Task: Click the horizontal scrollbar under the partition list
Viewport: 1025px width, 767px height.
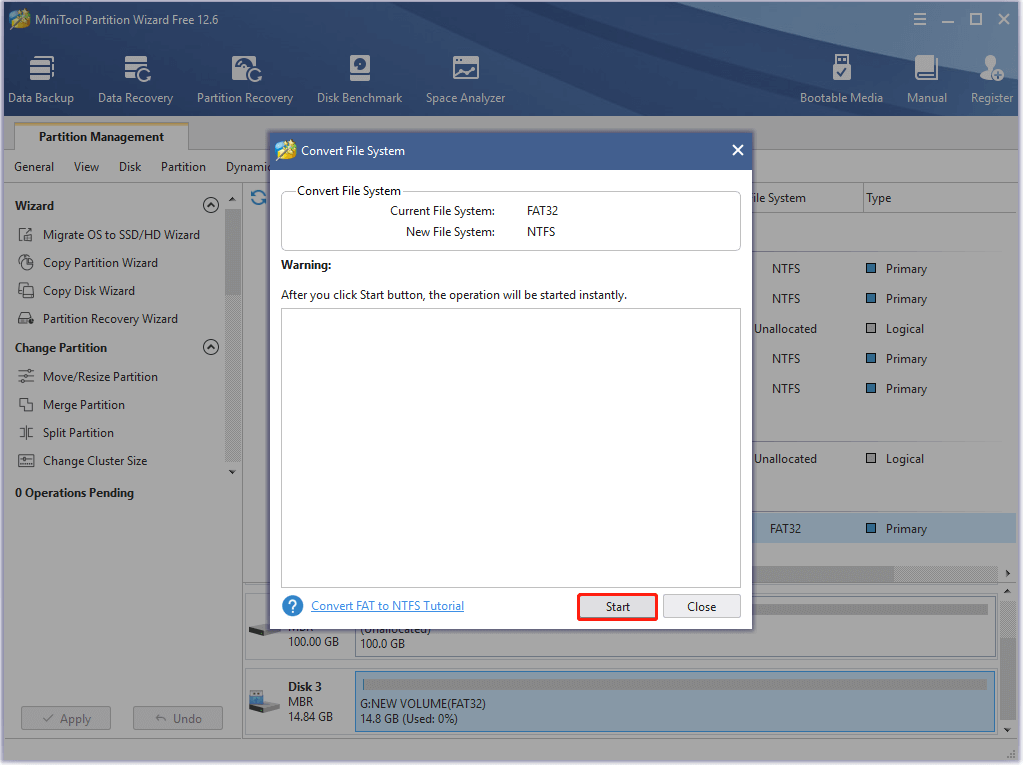Action: pyautogui.click(x=824, y=574)
